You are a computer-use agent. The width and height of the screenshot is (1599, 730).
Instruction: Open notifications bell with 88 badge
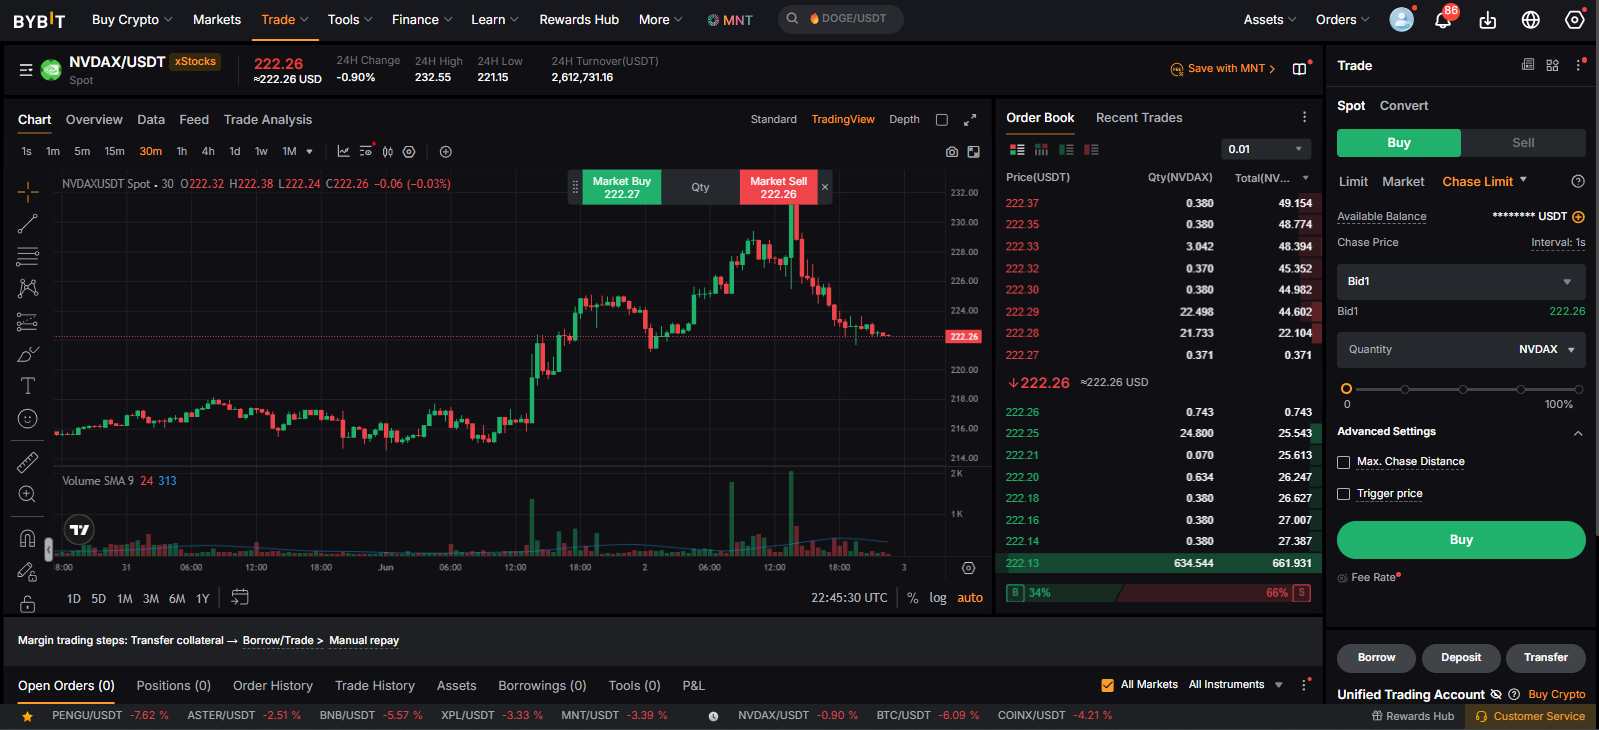1443,19
